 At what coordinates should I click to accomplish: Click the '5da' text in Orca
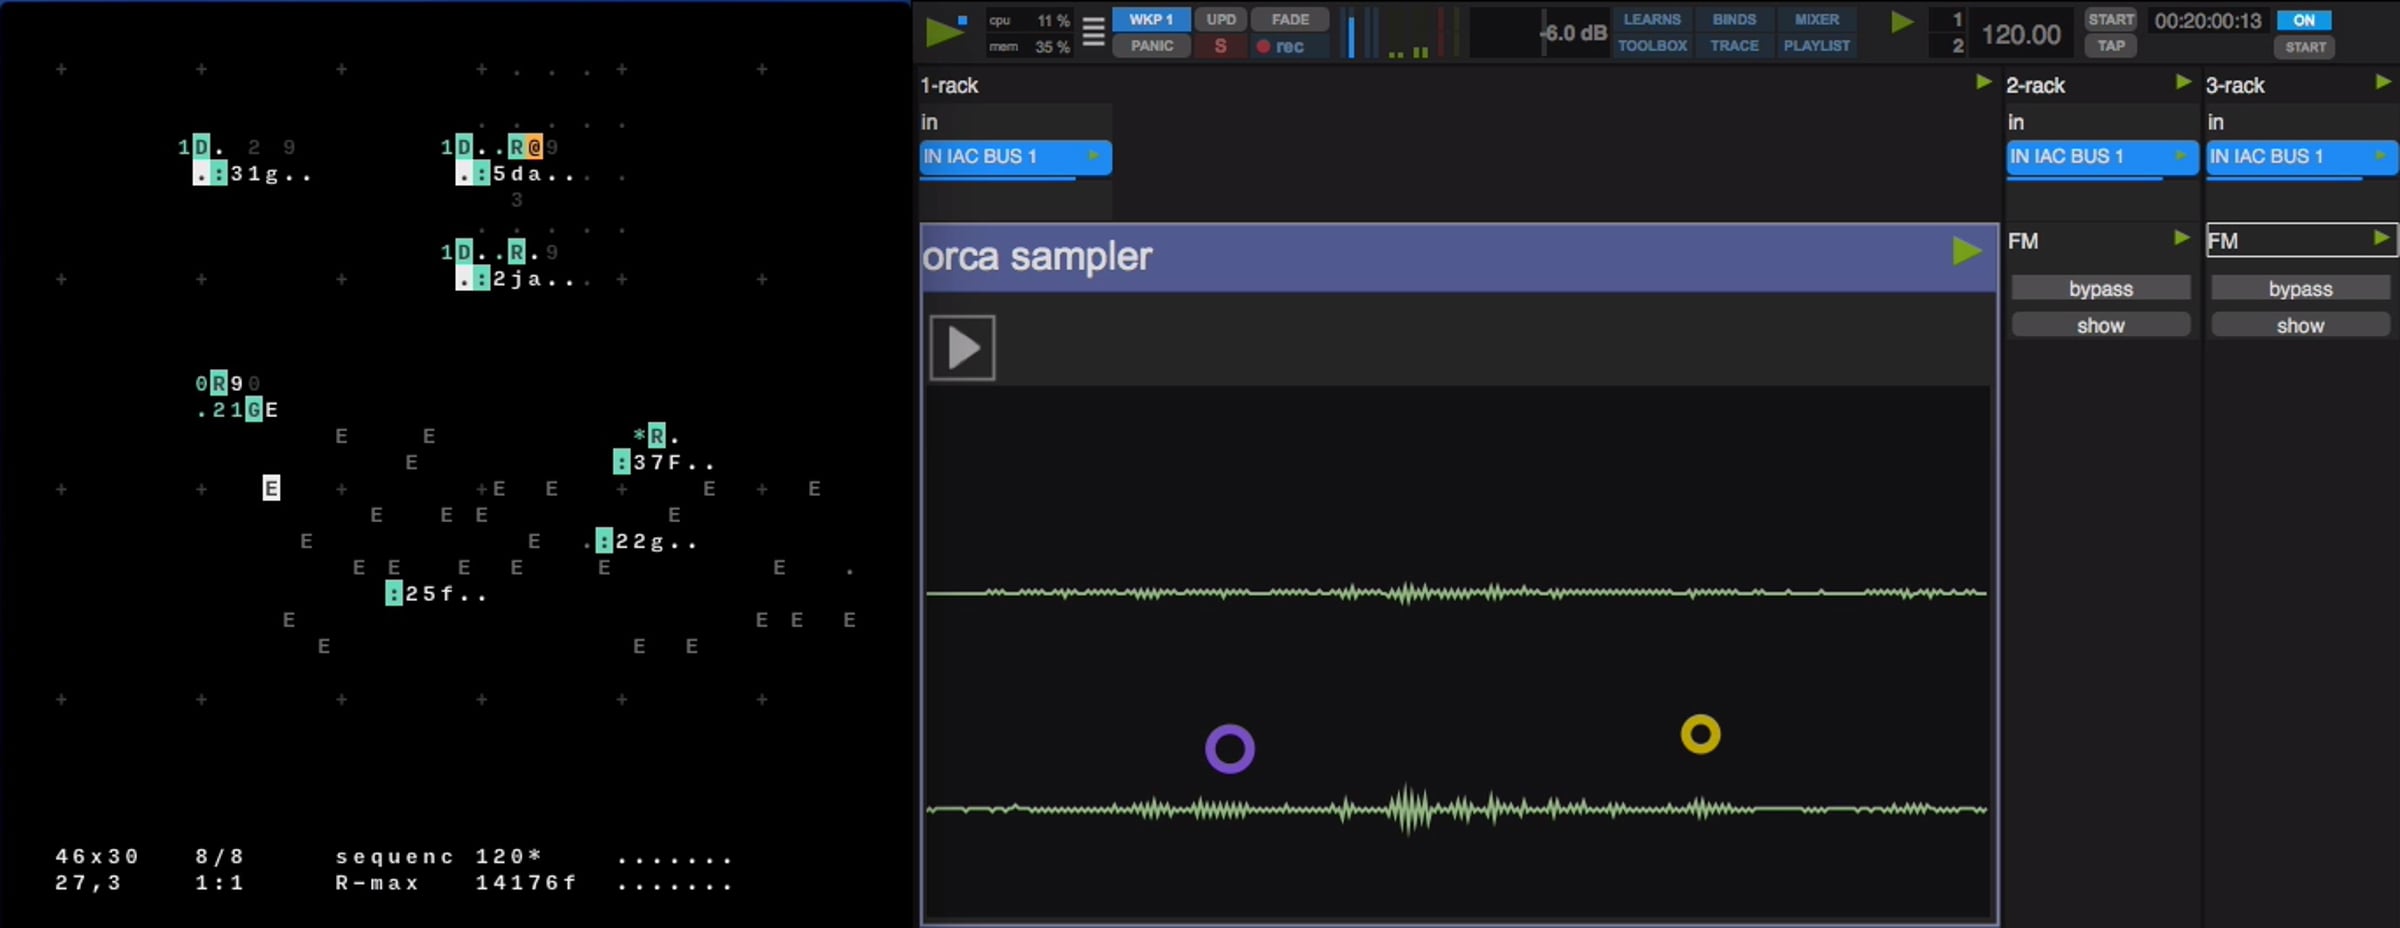click(517, 174)
